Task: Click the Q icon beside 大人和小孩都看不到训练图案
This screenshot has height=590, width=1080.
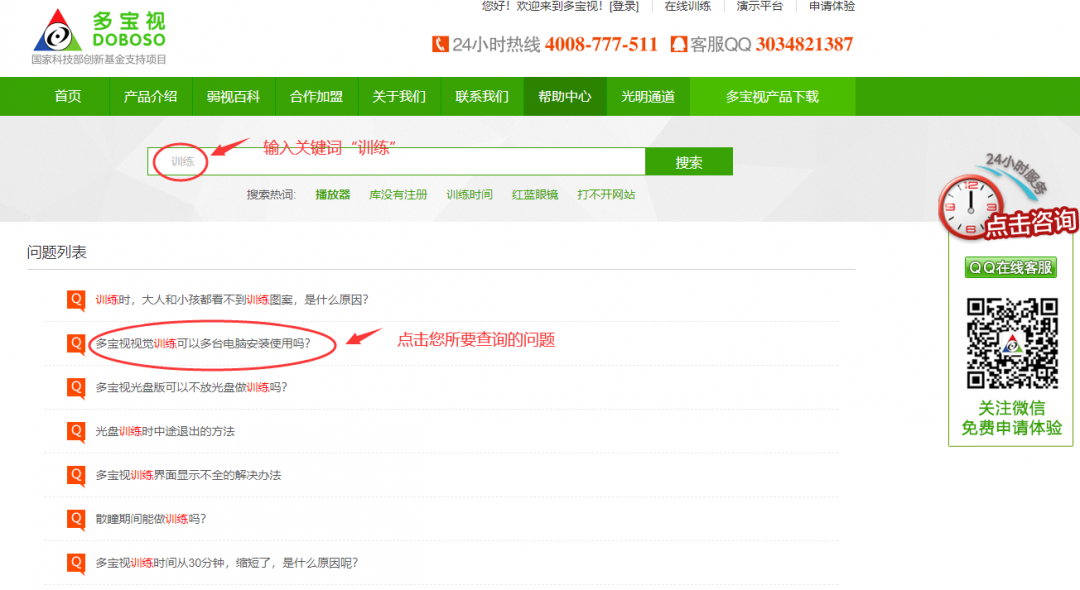Action: click(x=76, y=299)
